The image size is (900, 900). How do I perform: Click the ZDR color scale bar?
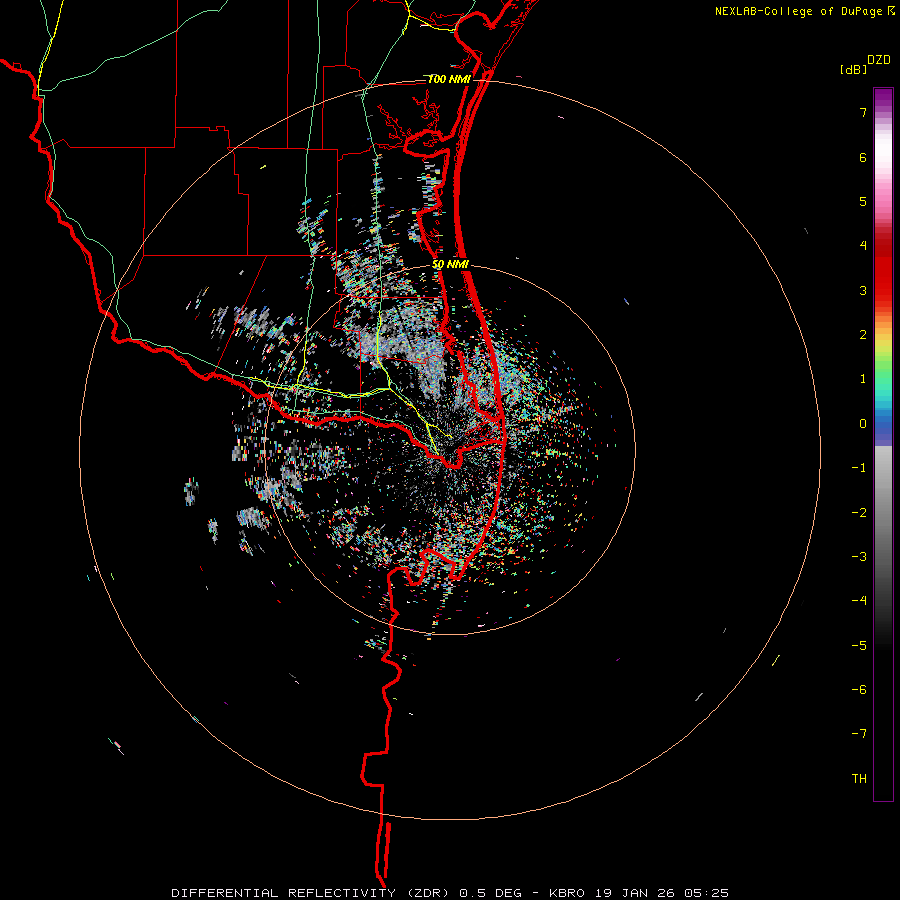point(883,444)
